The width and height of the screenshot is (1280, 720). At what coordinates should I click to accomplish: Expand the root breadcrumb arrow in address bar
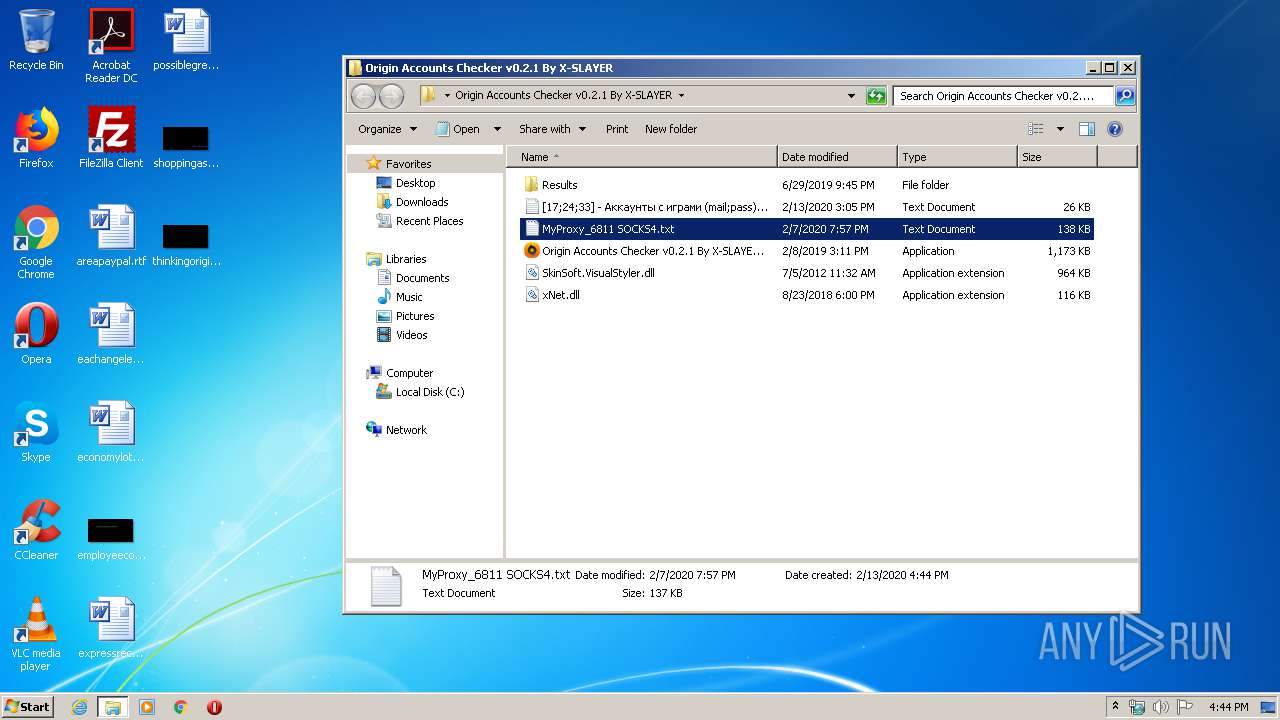coord(447,96)
